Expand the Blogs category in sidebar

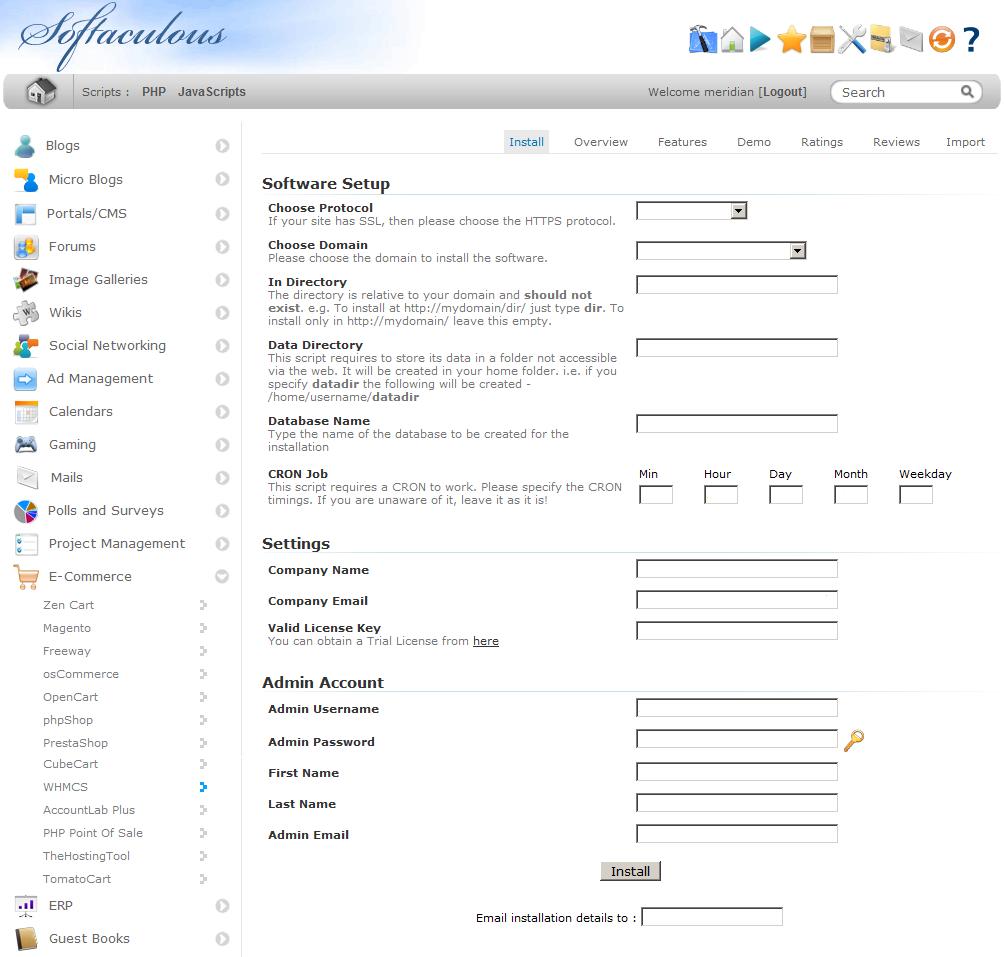[x=222, y=146]
